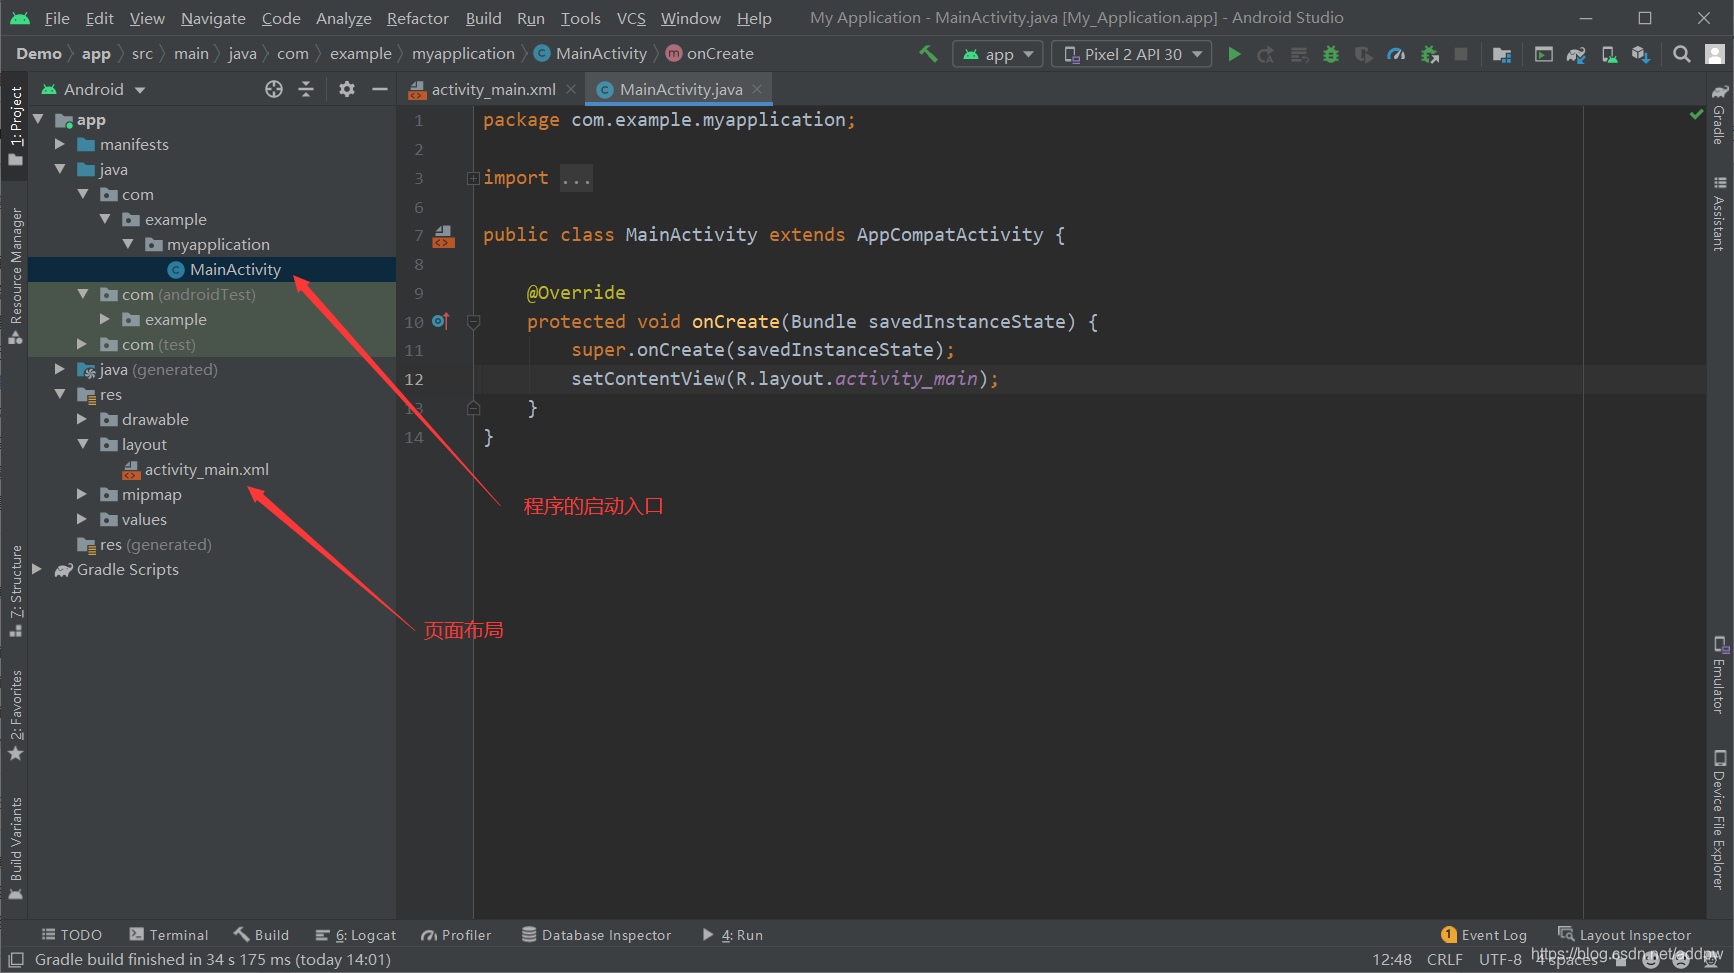The image size is (1734, 973).
Task: Click the locate-file target icon in Project panel
Action: (x=274, y=89)
